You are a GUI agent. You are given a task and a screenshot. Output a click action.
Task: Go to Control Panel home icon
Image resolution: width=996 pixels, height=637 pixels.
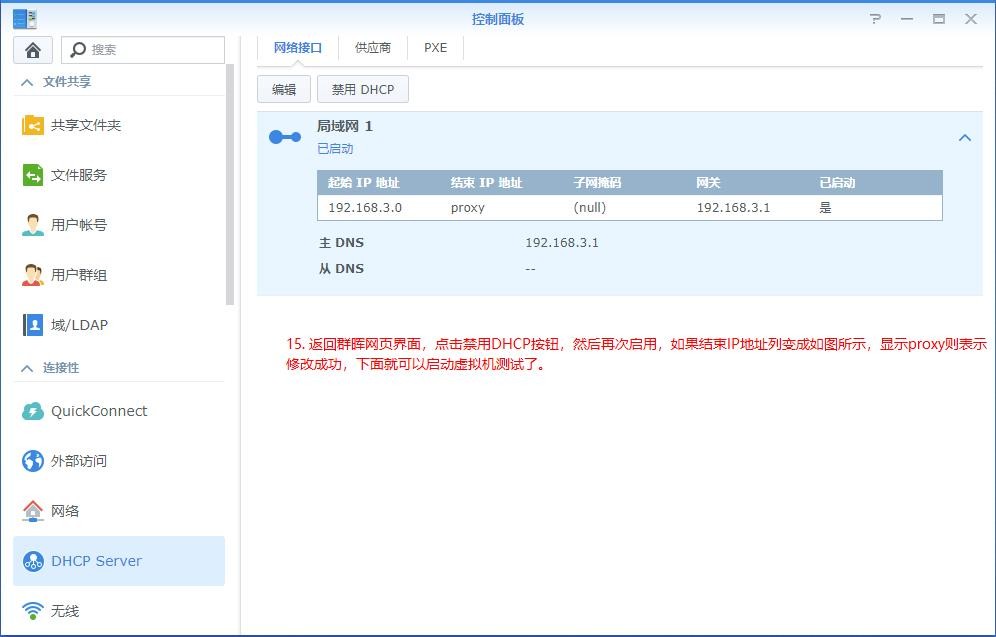(x=33, y=50)
